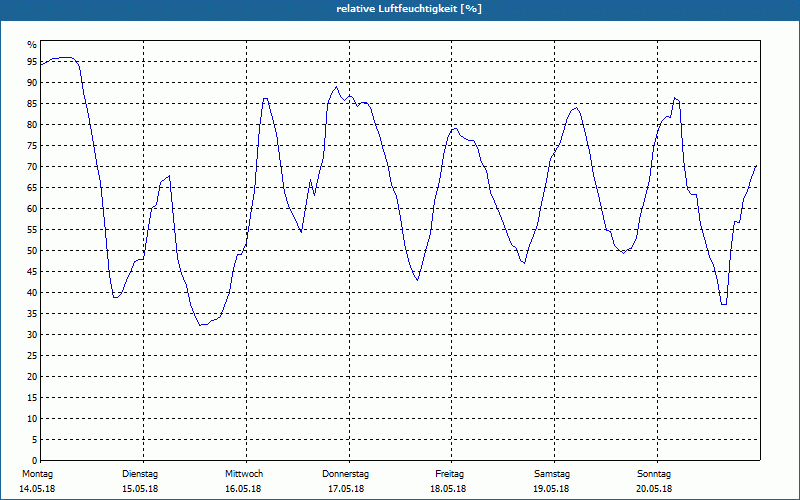Click the 'Freitag' day label
The image size is (800, 500).
click(x=449, y=474)
